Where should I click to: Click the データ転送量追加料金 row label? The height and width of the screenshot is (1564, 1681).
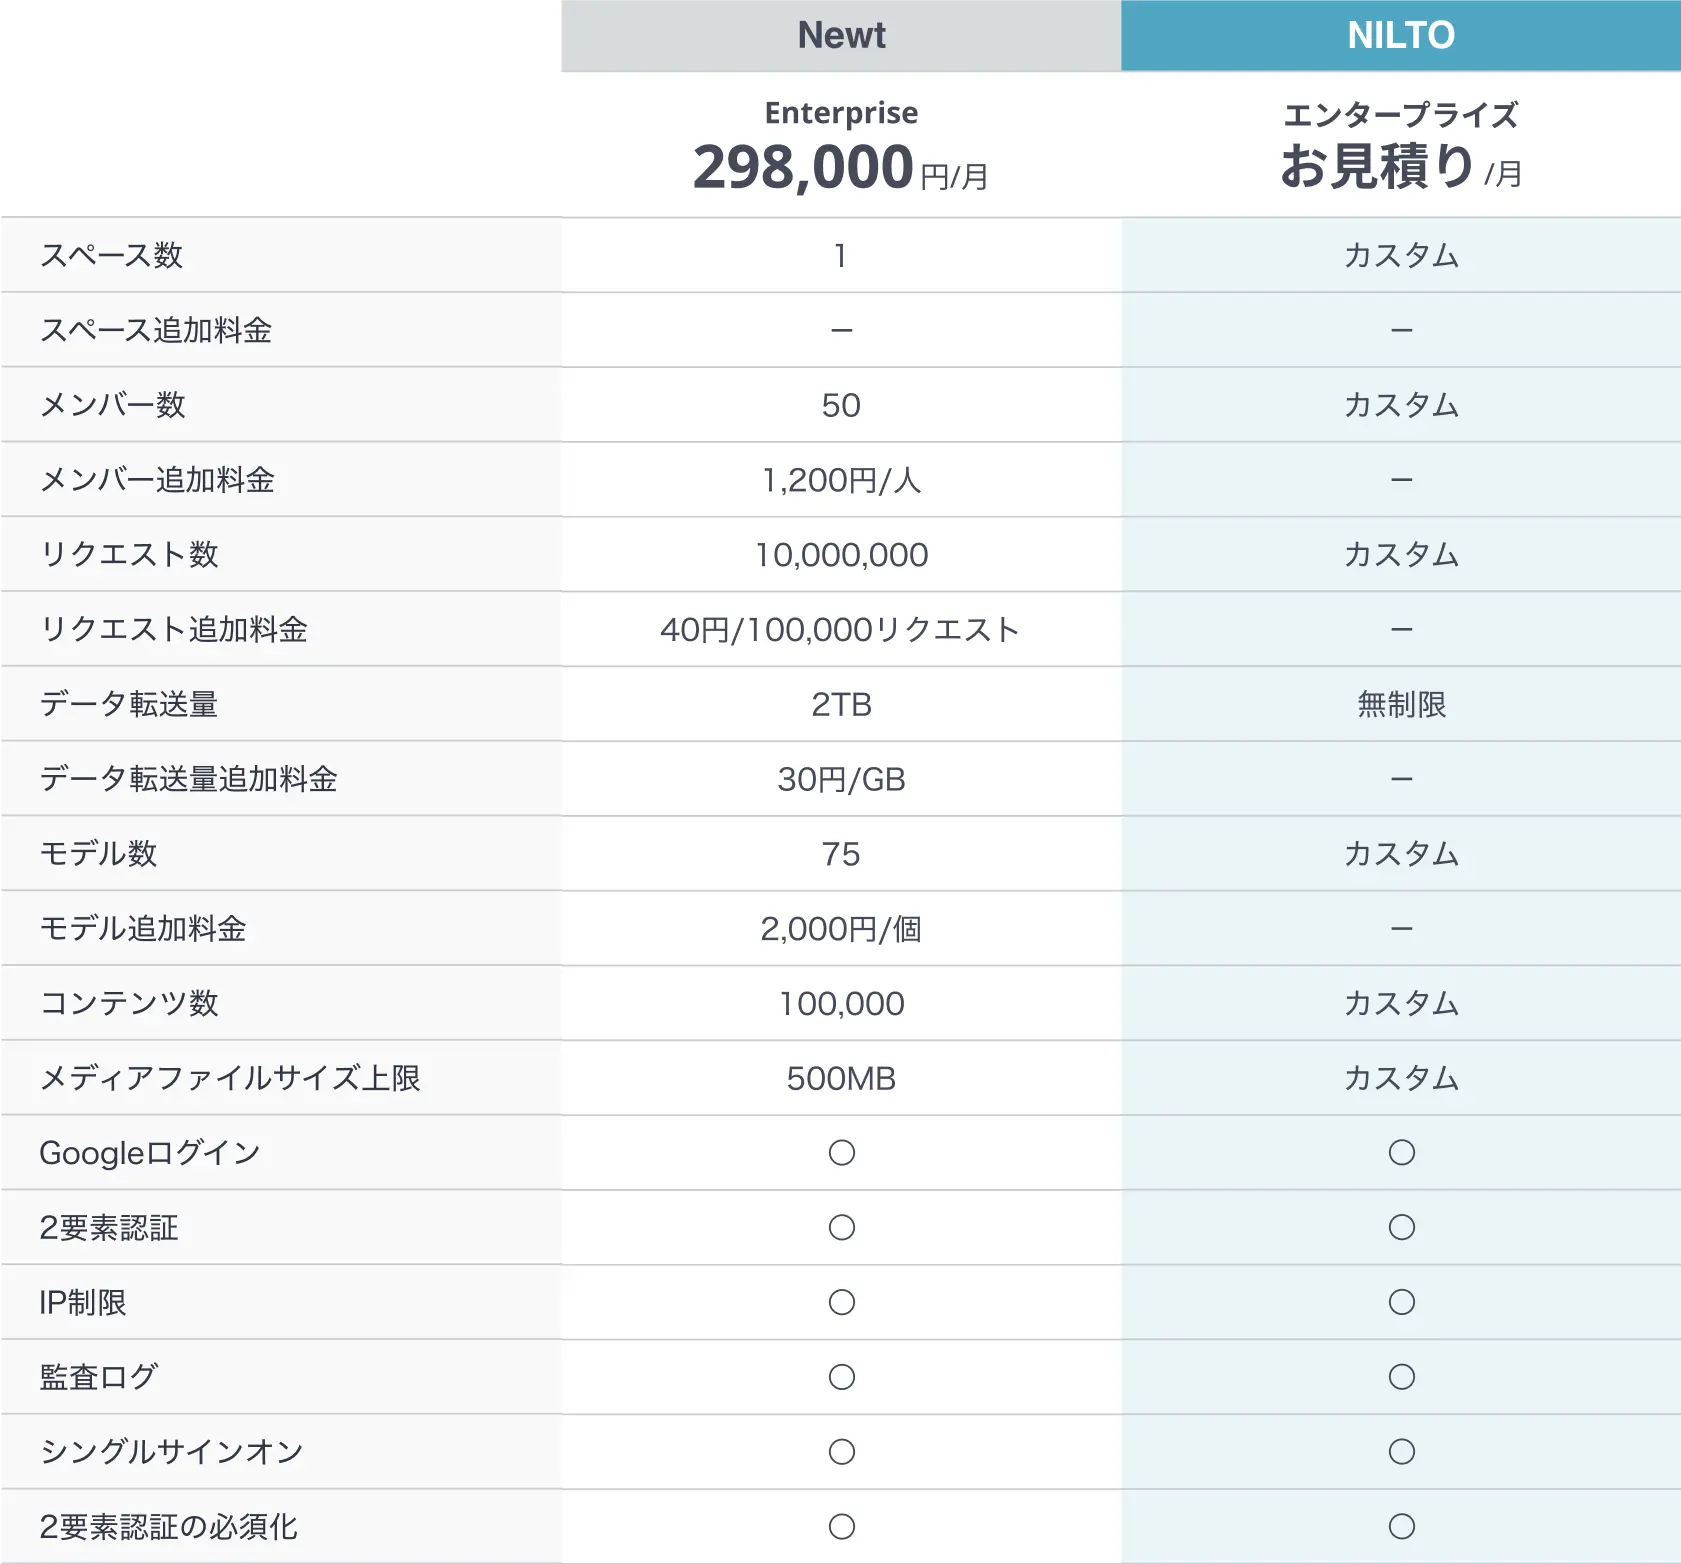[188, 779]
